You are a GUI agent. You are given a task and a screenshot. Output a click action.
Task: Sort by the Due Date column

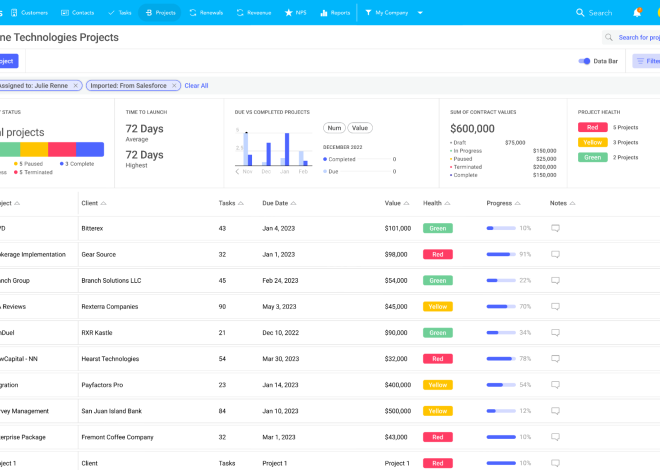click(279, 203)
